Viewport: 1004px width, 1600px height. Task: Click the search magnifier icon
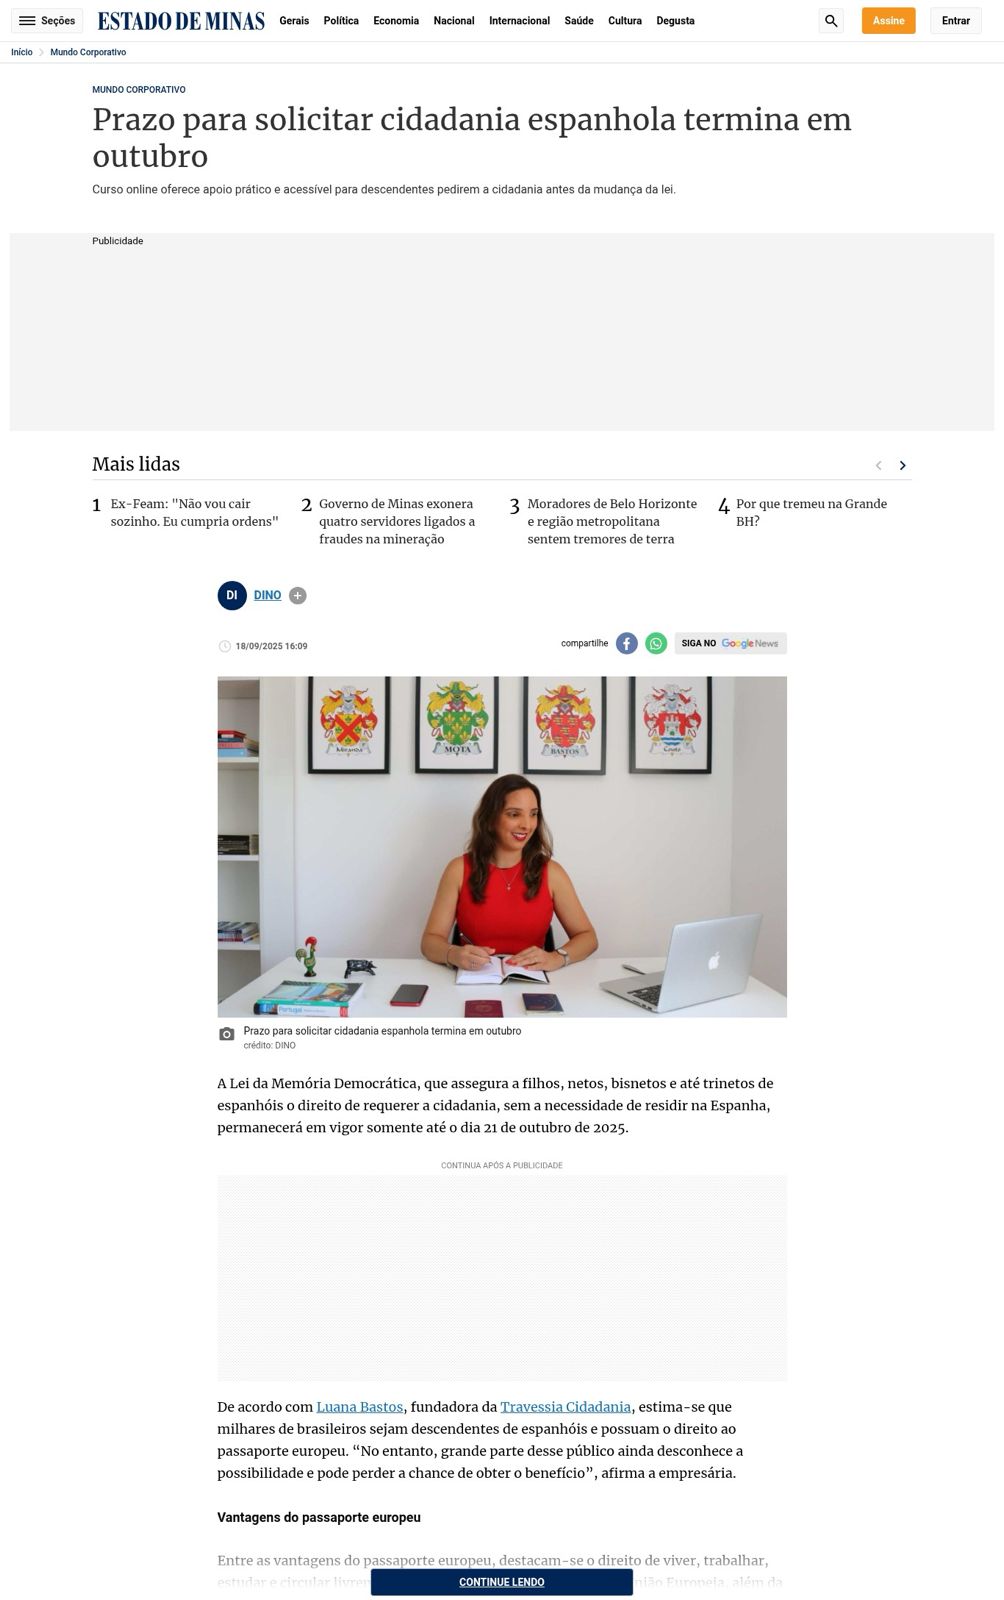[831, 21]
